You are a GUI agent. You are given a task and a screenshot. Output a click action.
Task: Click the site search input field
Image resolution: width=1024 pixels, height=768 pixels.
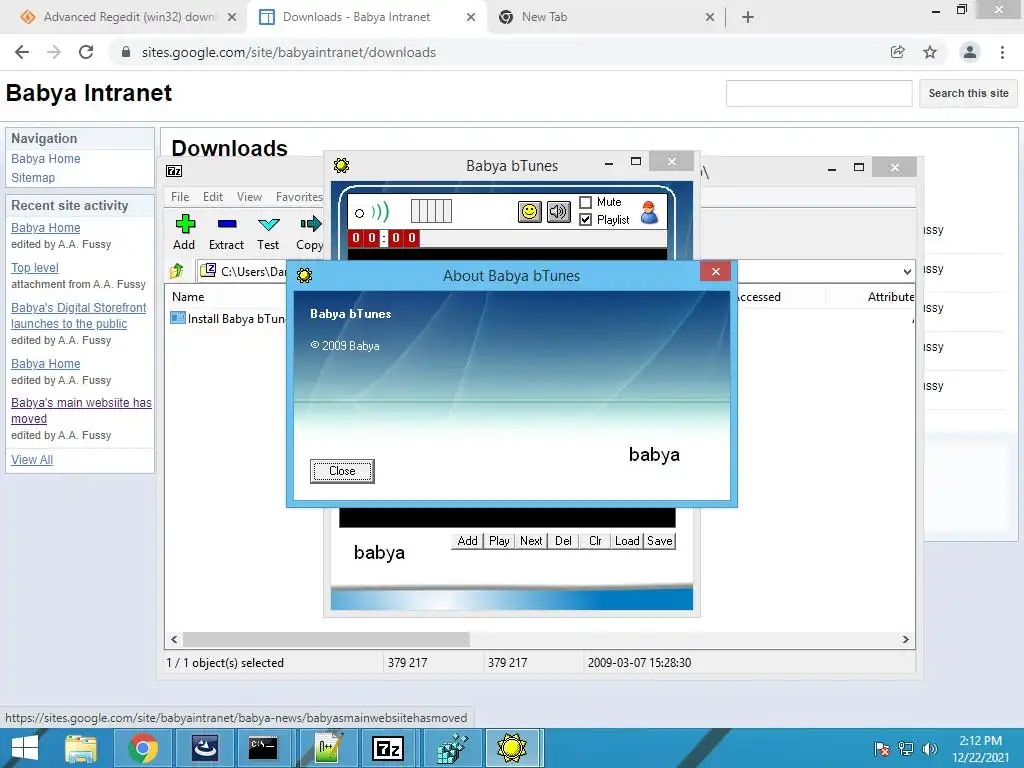pyautogui.click(x=819, y=93)
